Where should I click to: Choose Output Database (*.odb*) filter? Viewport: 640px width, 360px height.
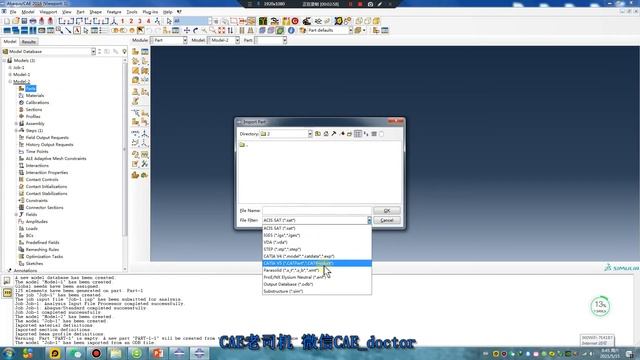click(x=317, y=284)
